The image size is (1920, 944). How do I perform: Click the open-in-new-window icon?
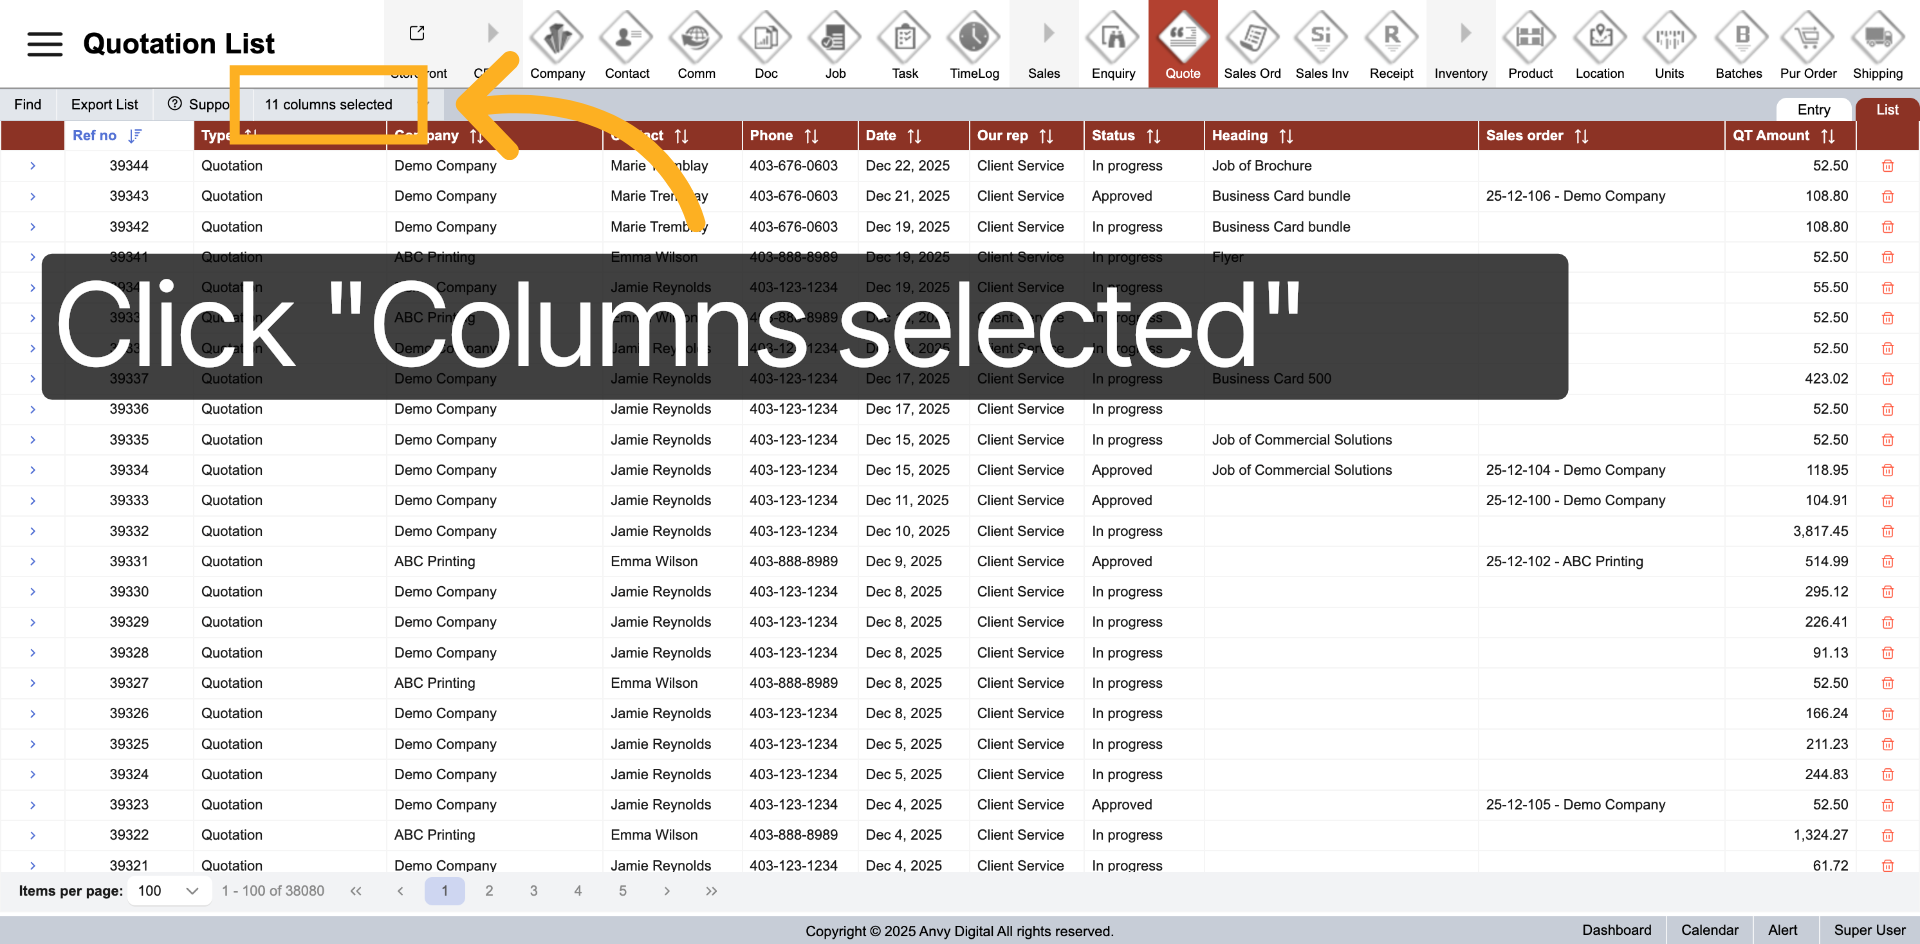pyautogui.click(x=417, y=33)
